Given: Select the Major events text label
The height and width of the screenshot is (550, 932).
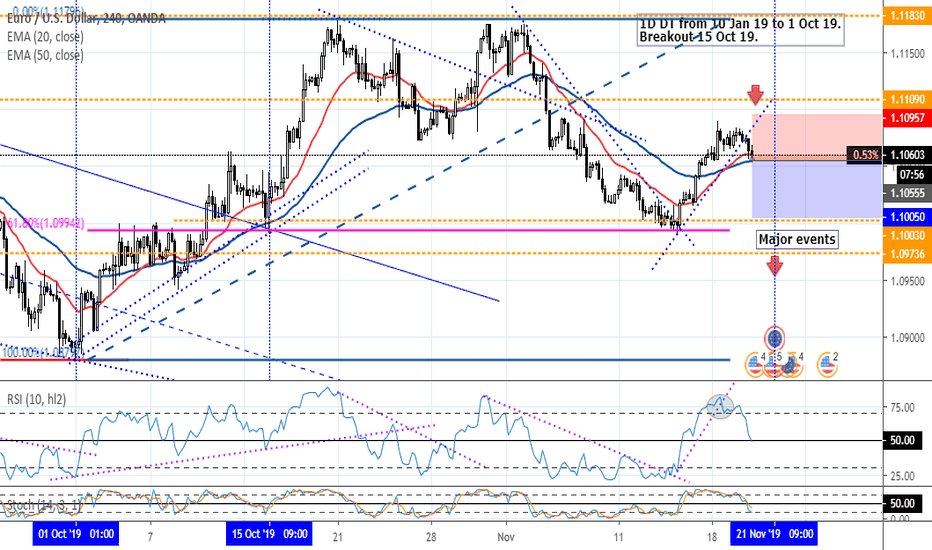Looking at the screenshot, I should tap(797, 240).
